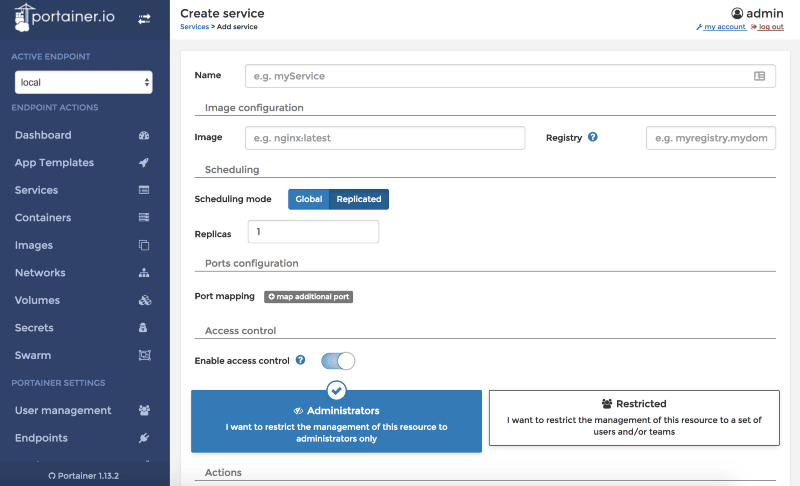Click the sidebar collapse arrows icon
Screen dimensions: 800x486
point(144,18)
